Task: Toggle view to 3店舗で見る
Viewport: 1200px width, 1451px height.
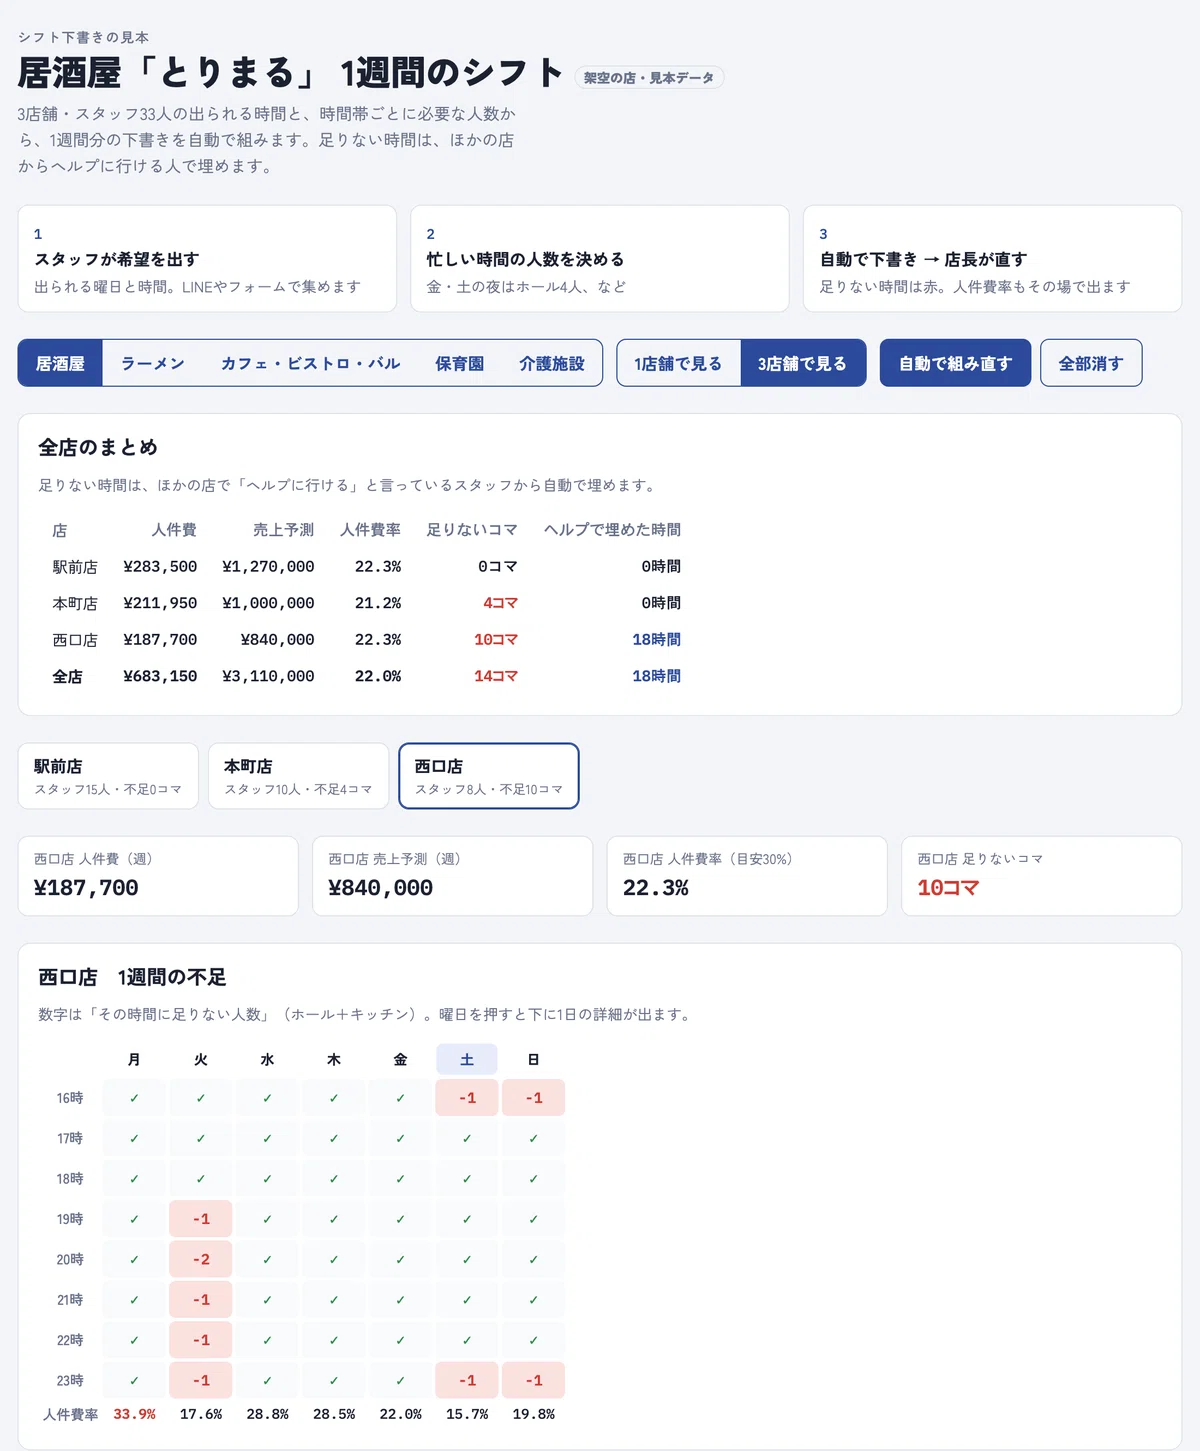Action: [x=802, y=363]
